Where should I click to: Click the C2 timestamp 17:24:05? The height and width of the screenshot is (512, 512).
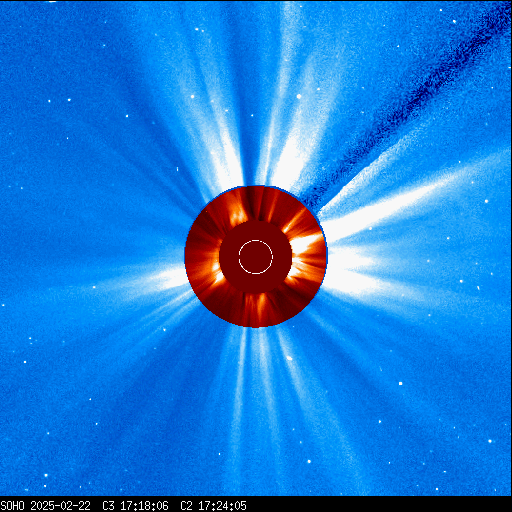(x=222, y=506)
